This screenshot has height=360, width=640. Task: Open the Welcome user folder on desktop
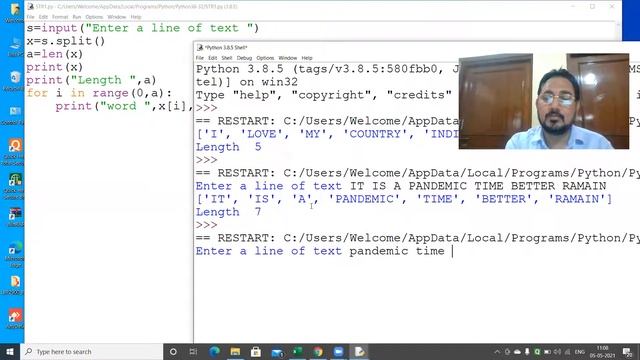click(x=15, y=12)
